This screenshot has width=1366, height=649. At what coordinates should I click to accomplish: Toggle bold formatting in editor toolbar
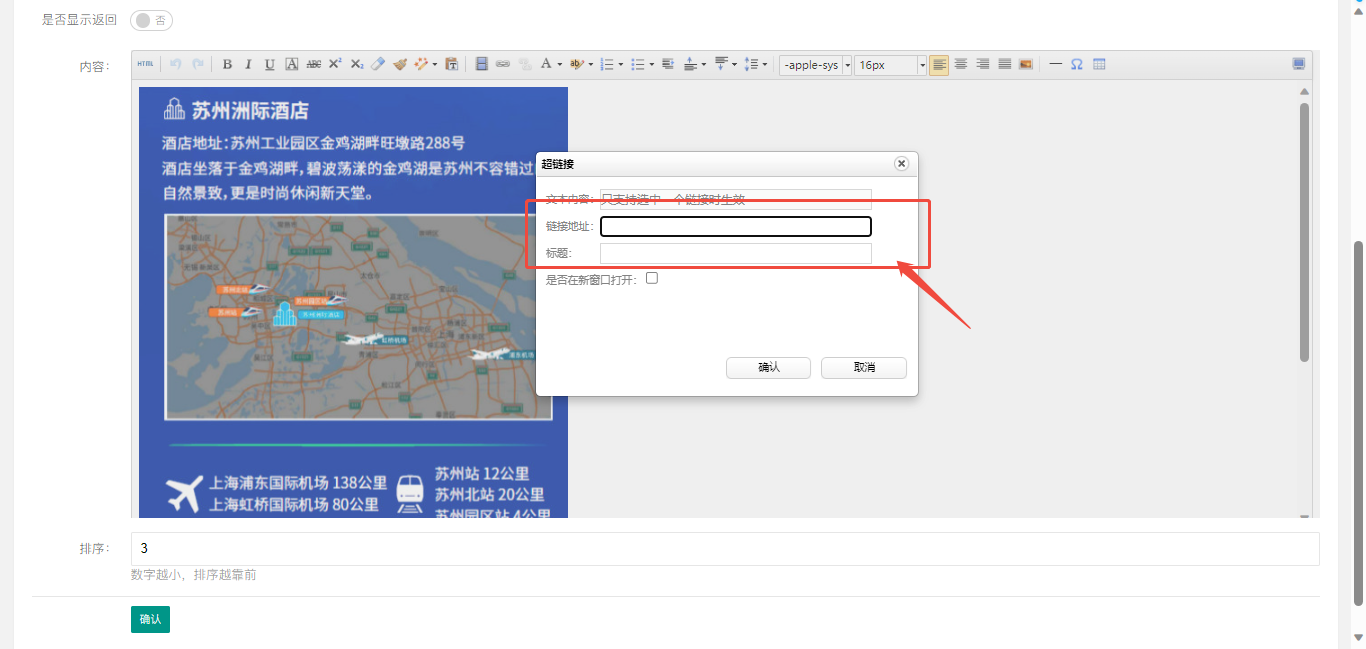pos(227,64)
